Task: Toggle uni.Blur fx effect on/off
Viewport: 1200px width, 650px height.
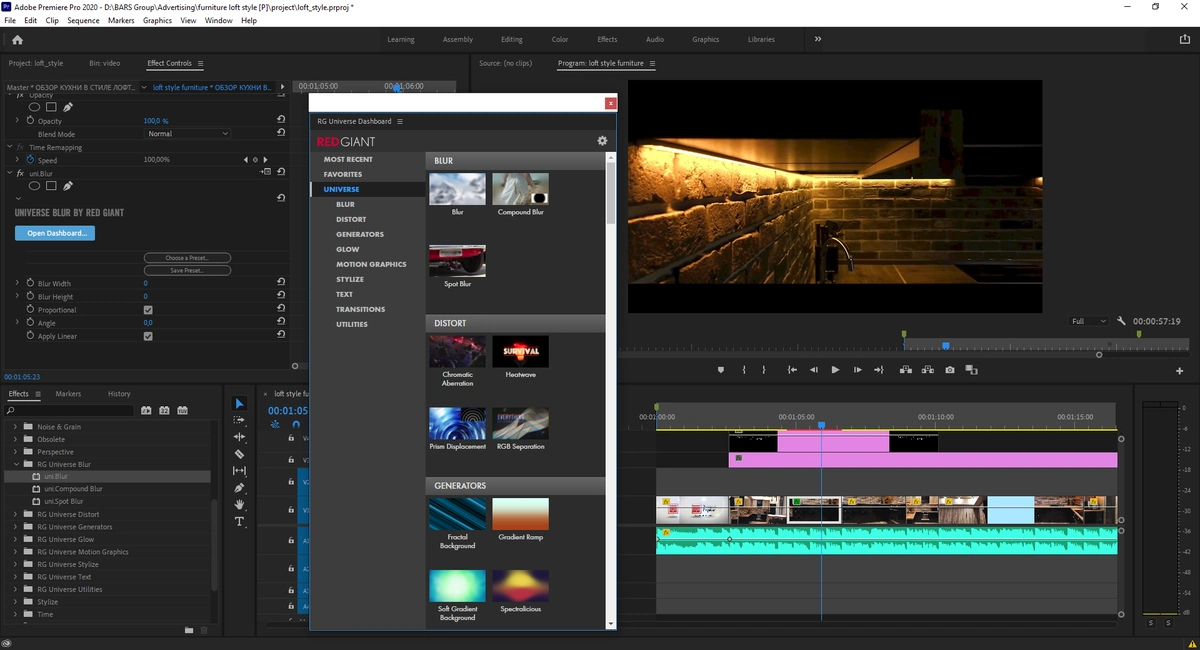Action: [19, 173]
